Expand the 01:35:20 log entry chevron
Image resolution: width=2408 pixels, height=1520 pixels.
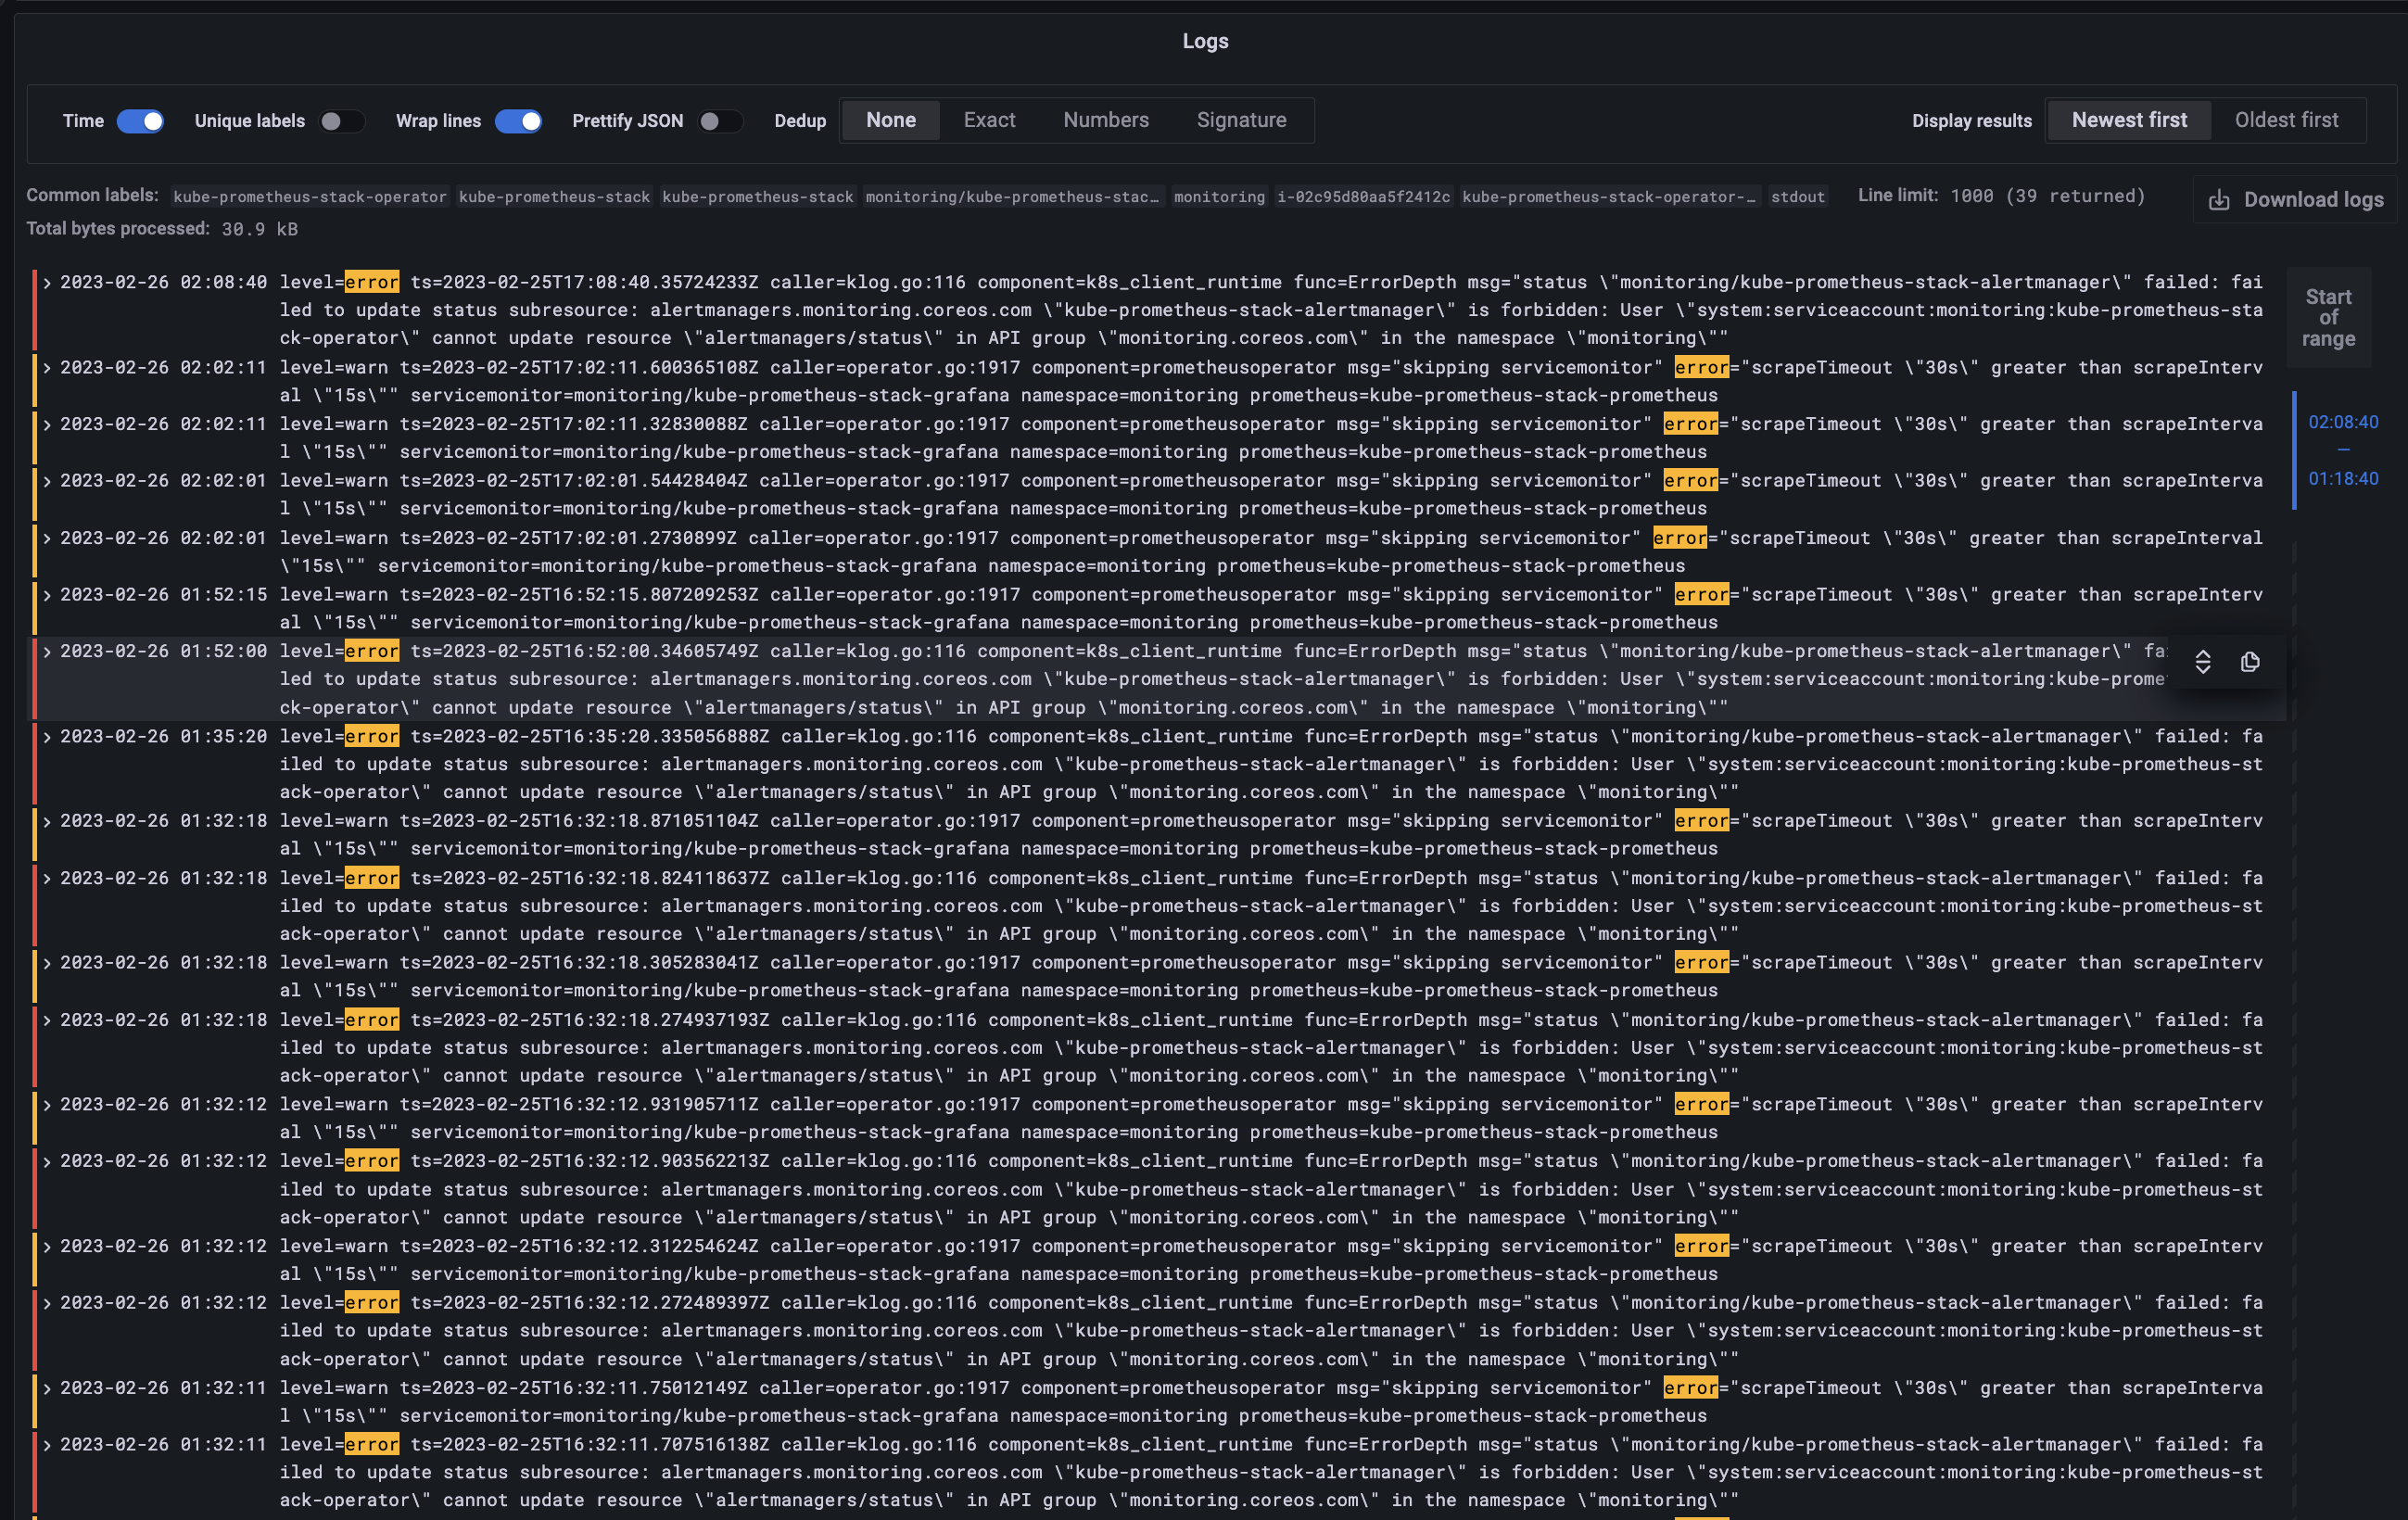point(47,737)
